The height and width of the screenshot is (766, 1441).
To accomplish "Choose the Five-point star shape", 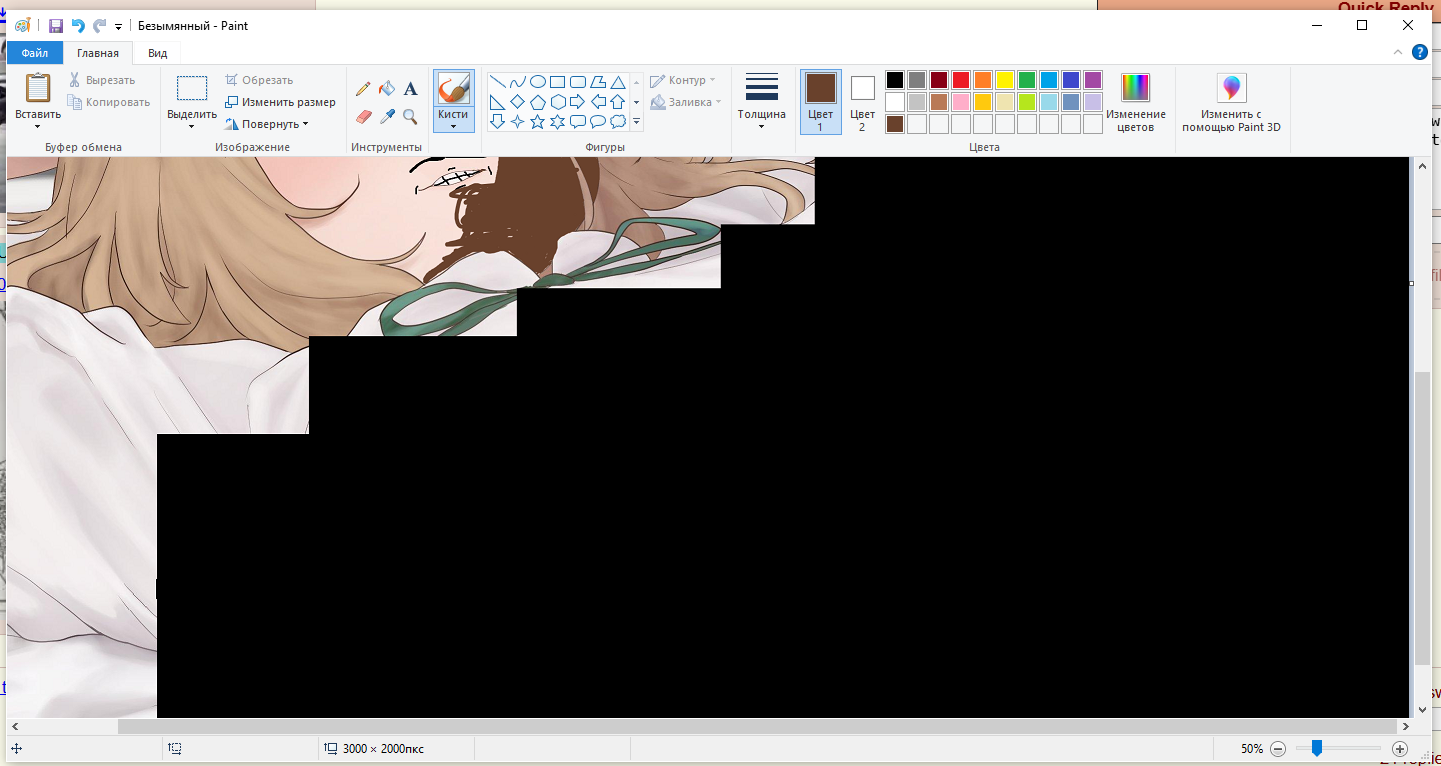I will pos(537,122).
